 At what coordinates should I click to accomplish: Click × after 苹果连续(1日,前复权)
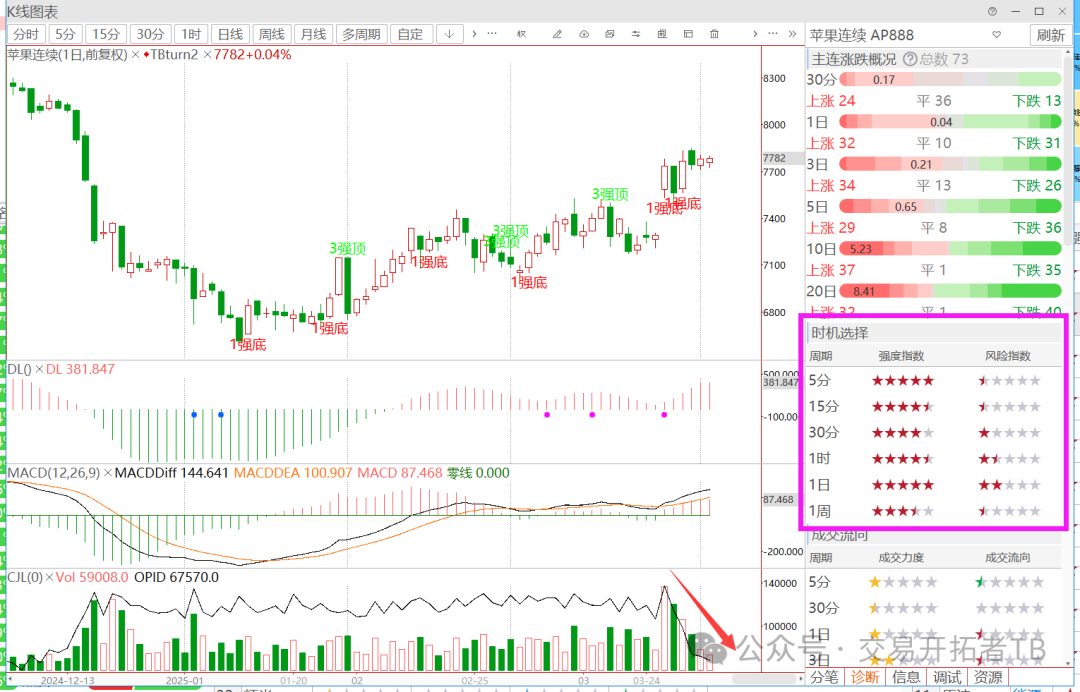click(x=135, y=54)
